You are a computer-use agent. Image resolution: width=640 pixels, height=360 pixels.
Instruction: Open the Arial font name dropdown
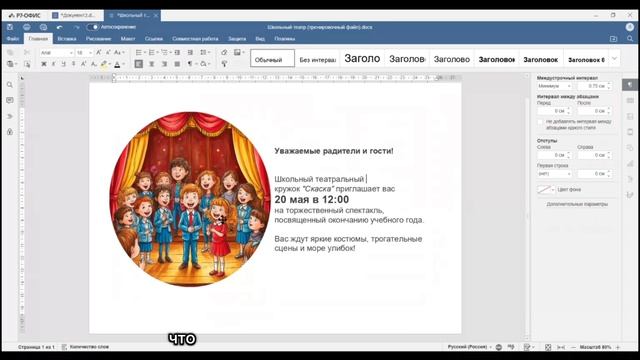pyautogui.click(x=71, y=53)
